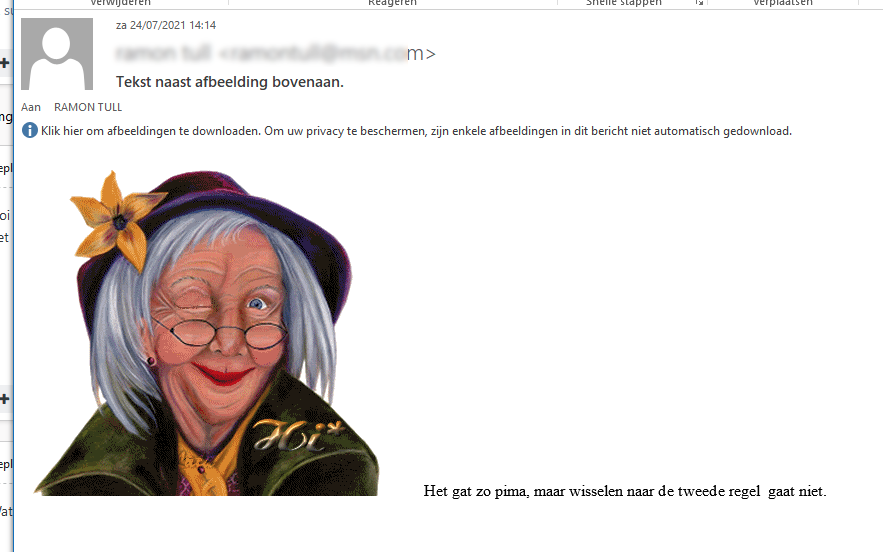Click the sender's grey avatar placeholder

point(57,54)
